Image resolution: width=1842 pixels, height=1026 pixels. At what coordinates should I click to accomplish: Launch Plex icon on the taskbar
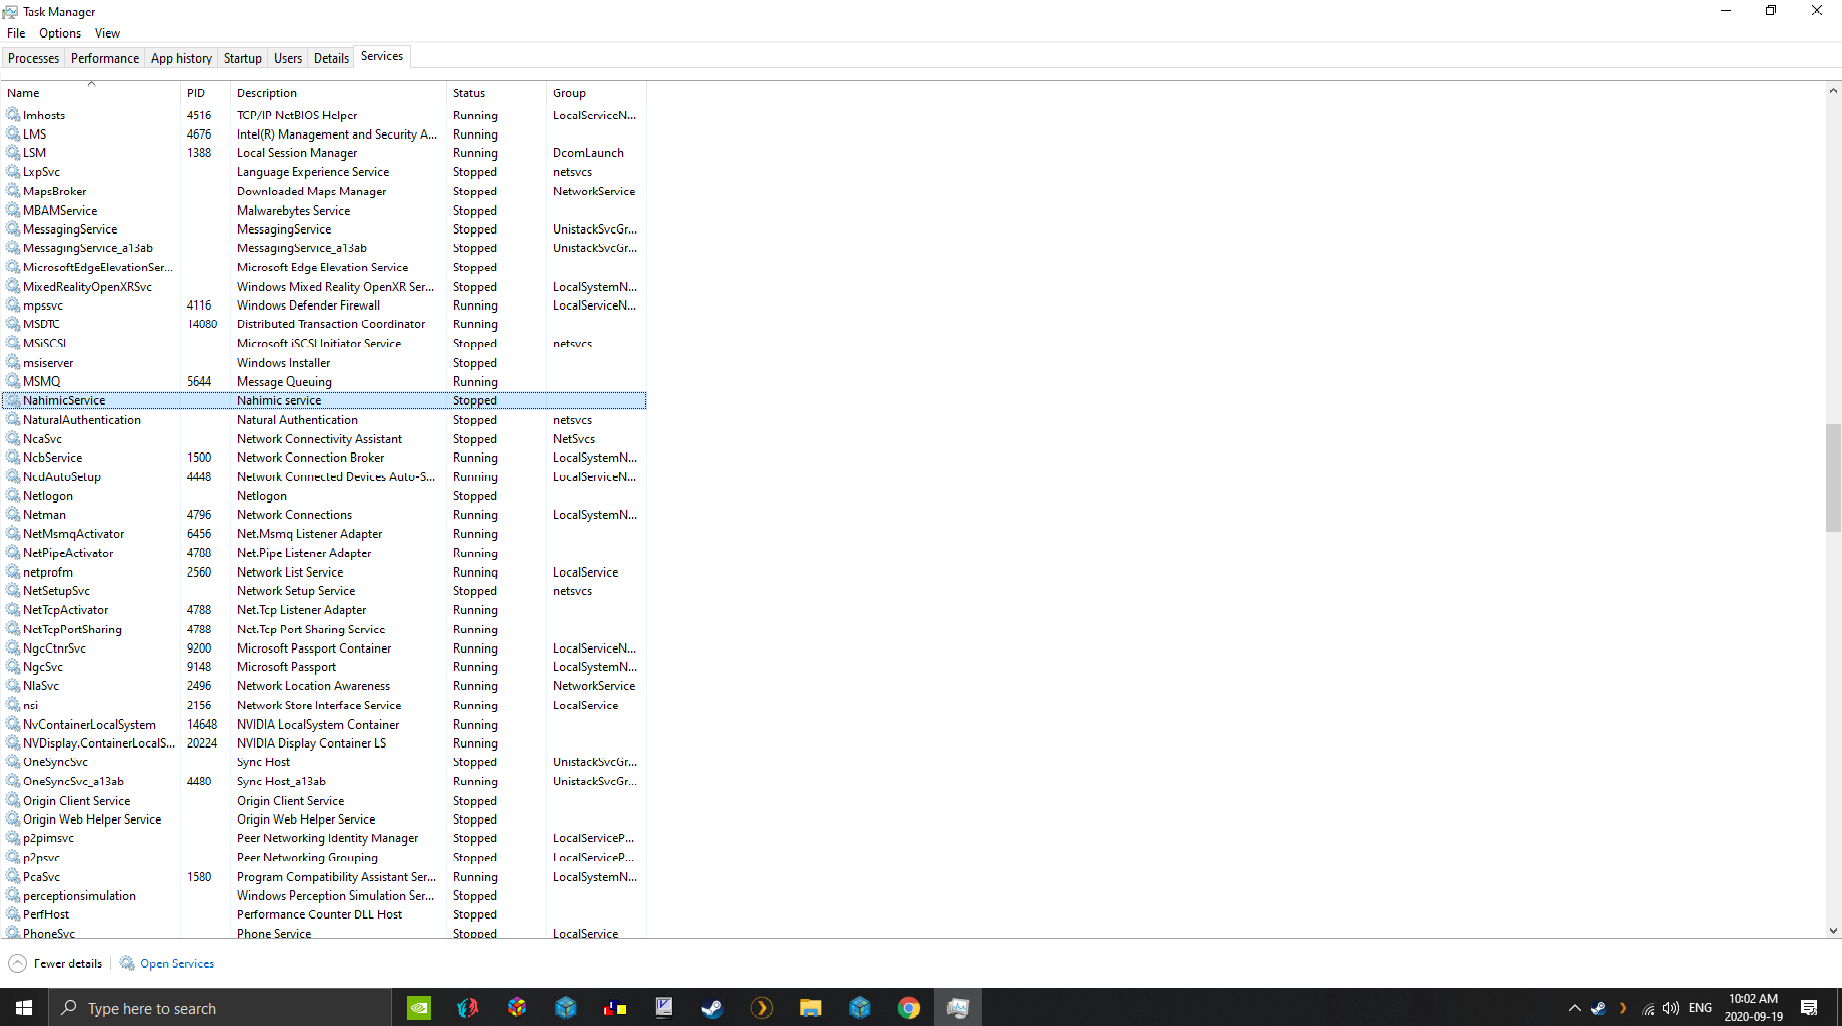click(761, 1008)
